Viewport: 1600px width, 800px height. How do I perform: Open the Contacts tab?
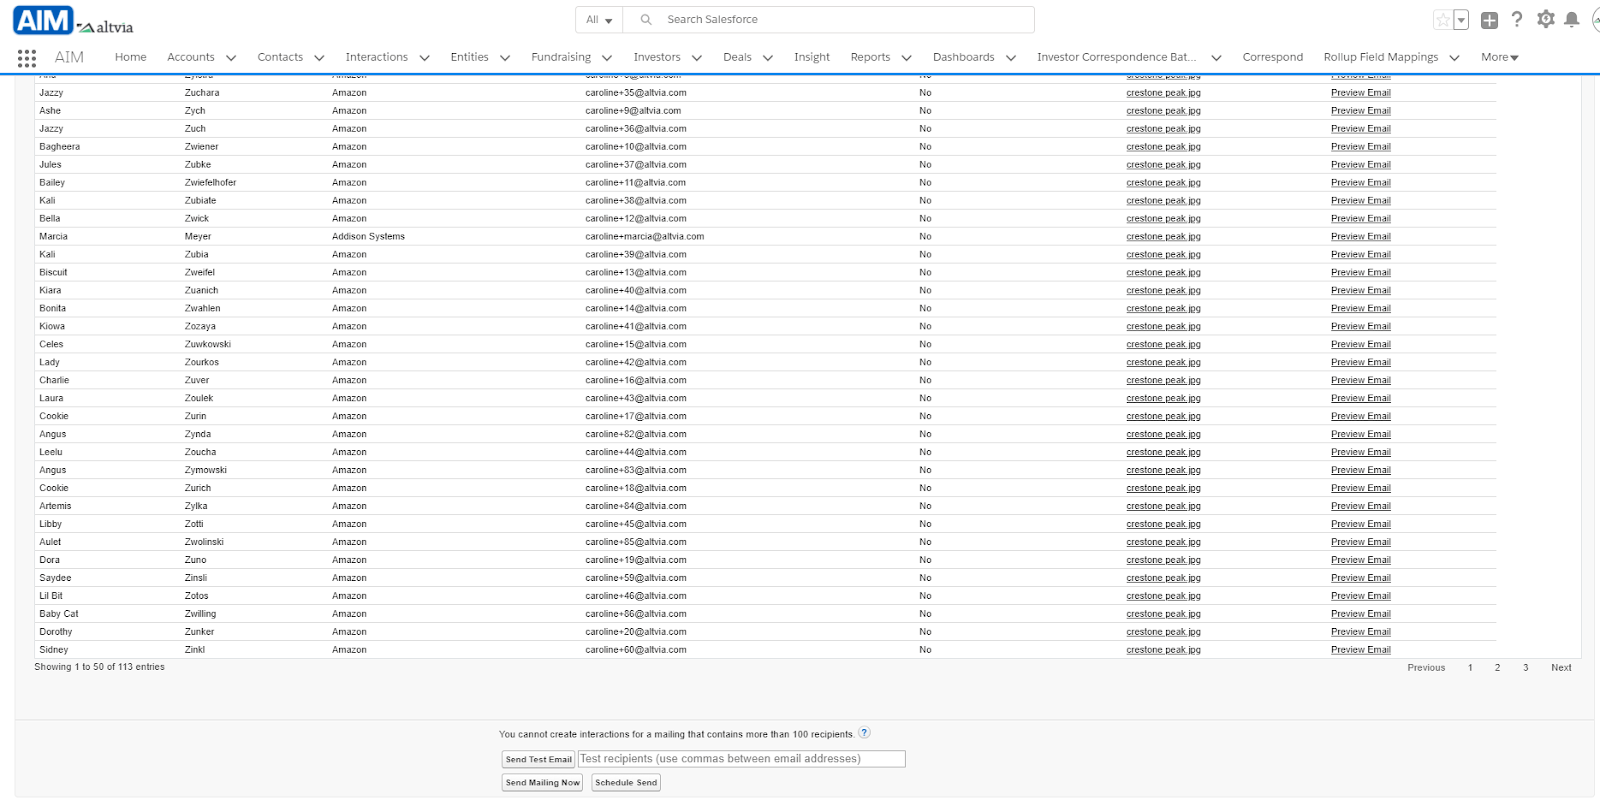pyautogui.click(x=280, y=57)
